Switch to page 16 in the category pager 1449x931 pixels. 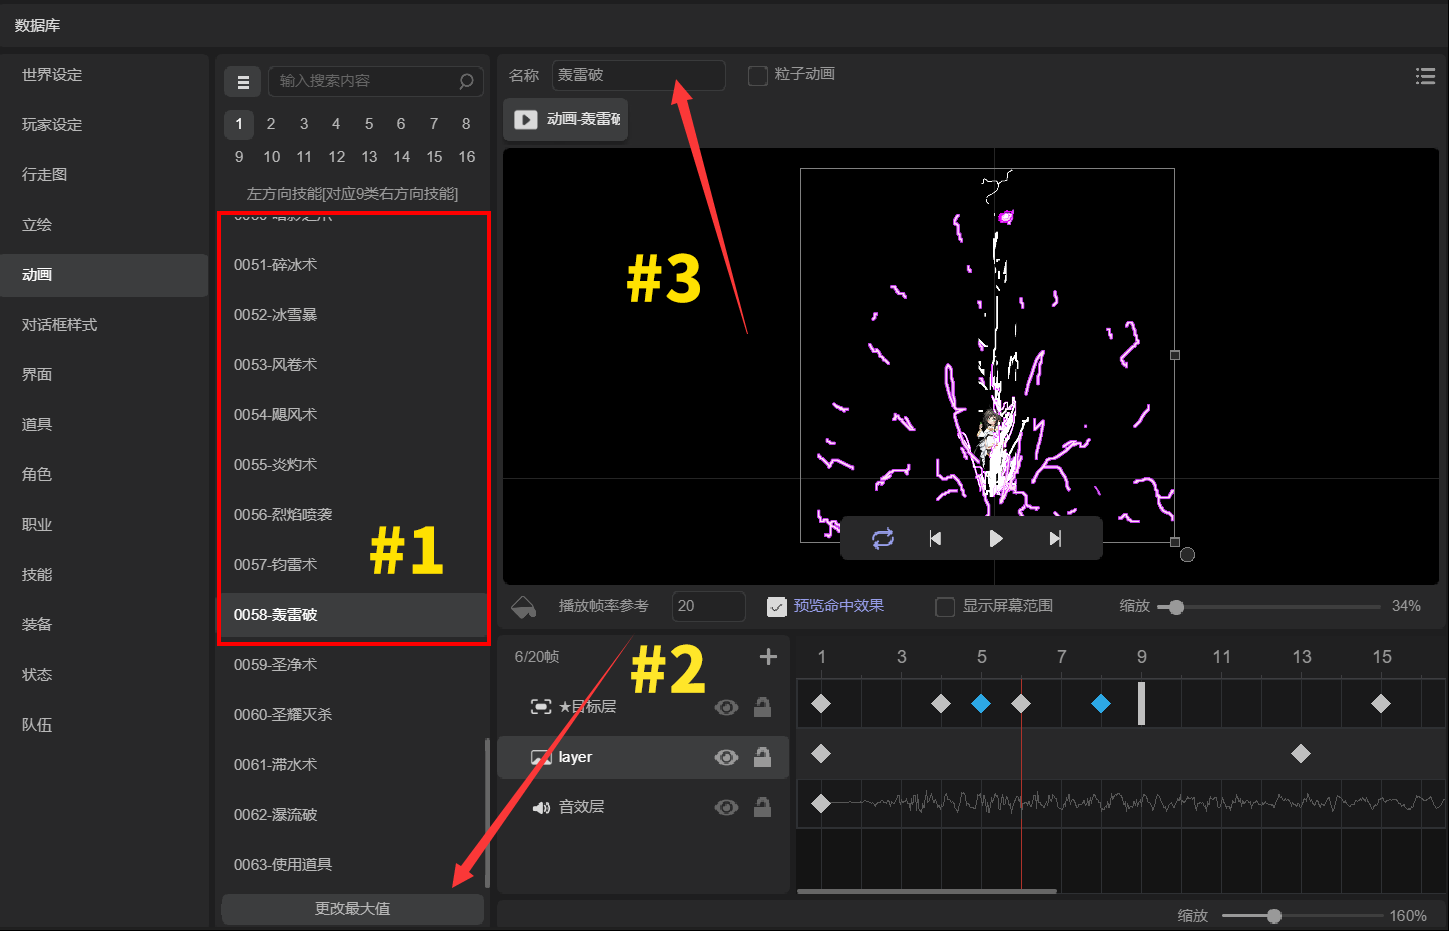tap(467, 157)
